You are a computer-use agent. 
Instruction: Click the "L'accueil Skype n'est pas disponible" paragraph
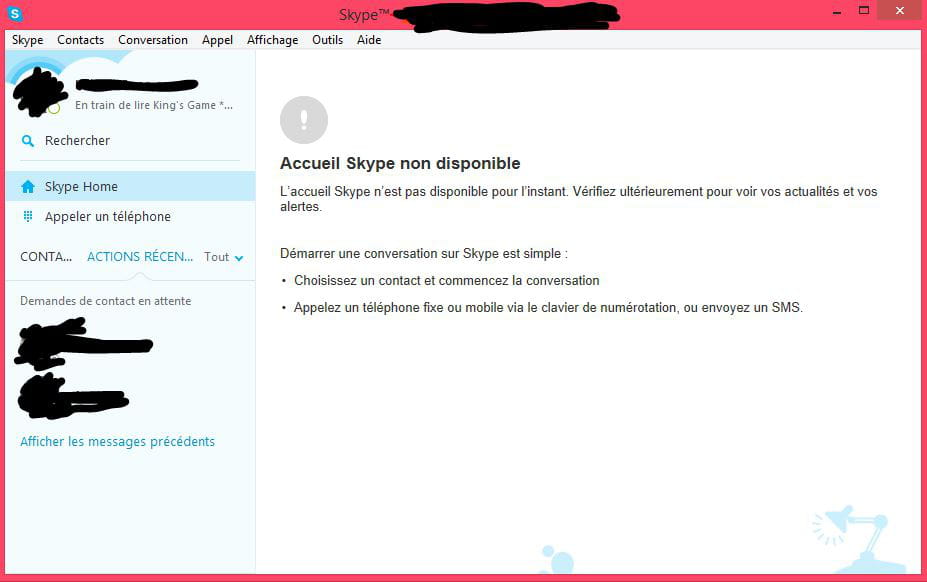[x=579, y=199]
